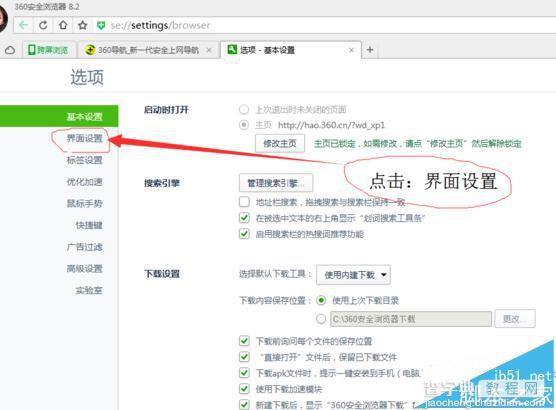This screenshot has width=556, height=410.
Task: Toggle the 使用下载加速模块 checkbox
Action: coord(244,389)
